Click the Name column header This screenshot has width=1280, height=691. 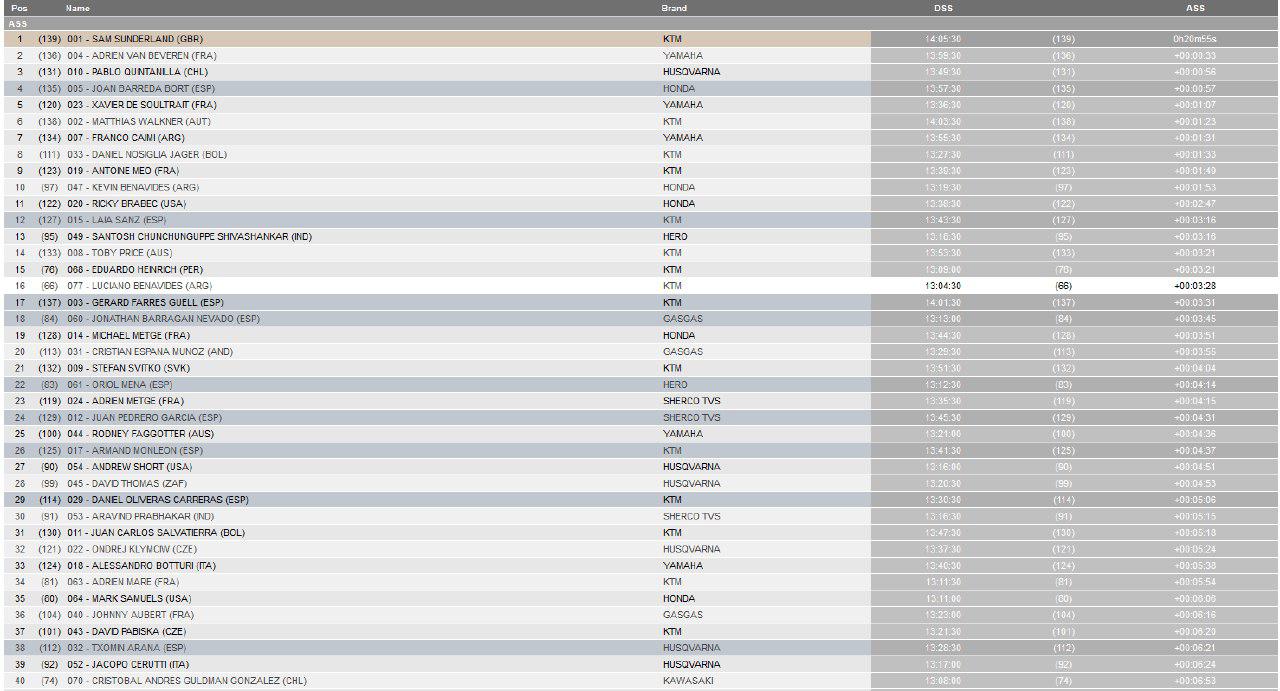point(78,8)
